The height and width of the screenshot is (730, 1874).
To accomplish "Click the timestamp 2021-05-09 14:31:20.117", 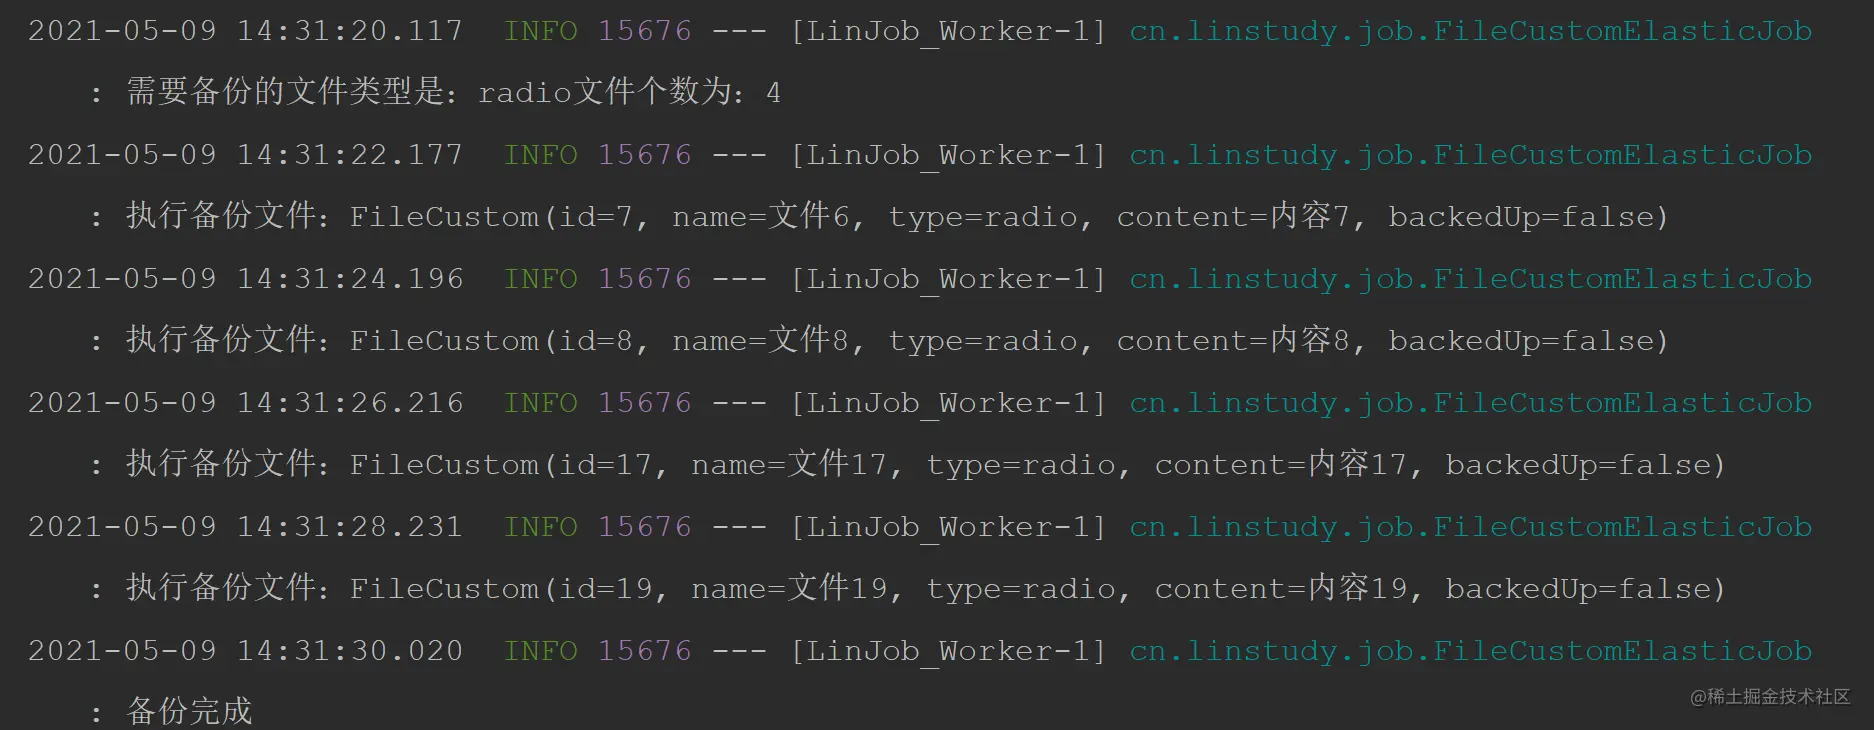I will tap(245, 31).
